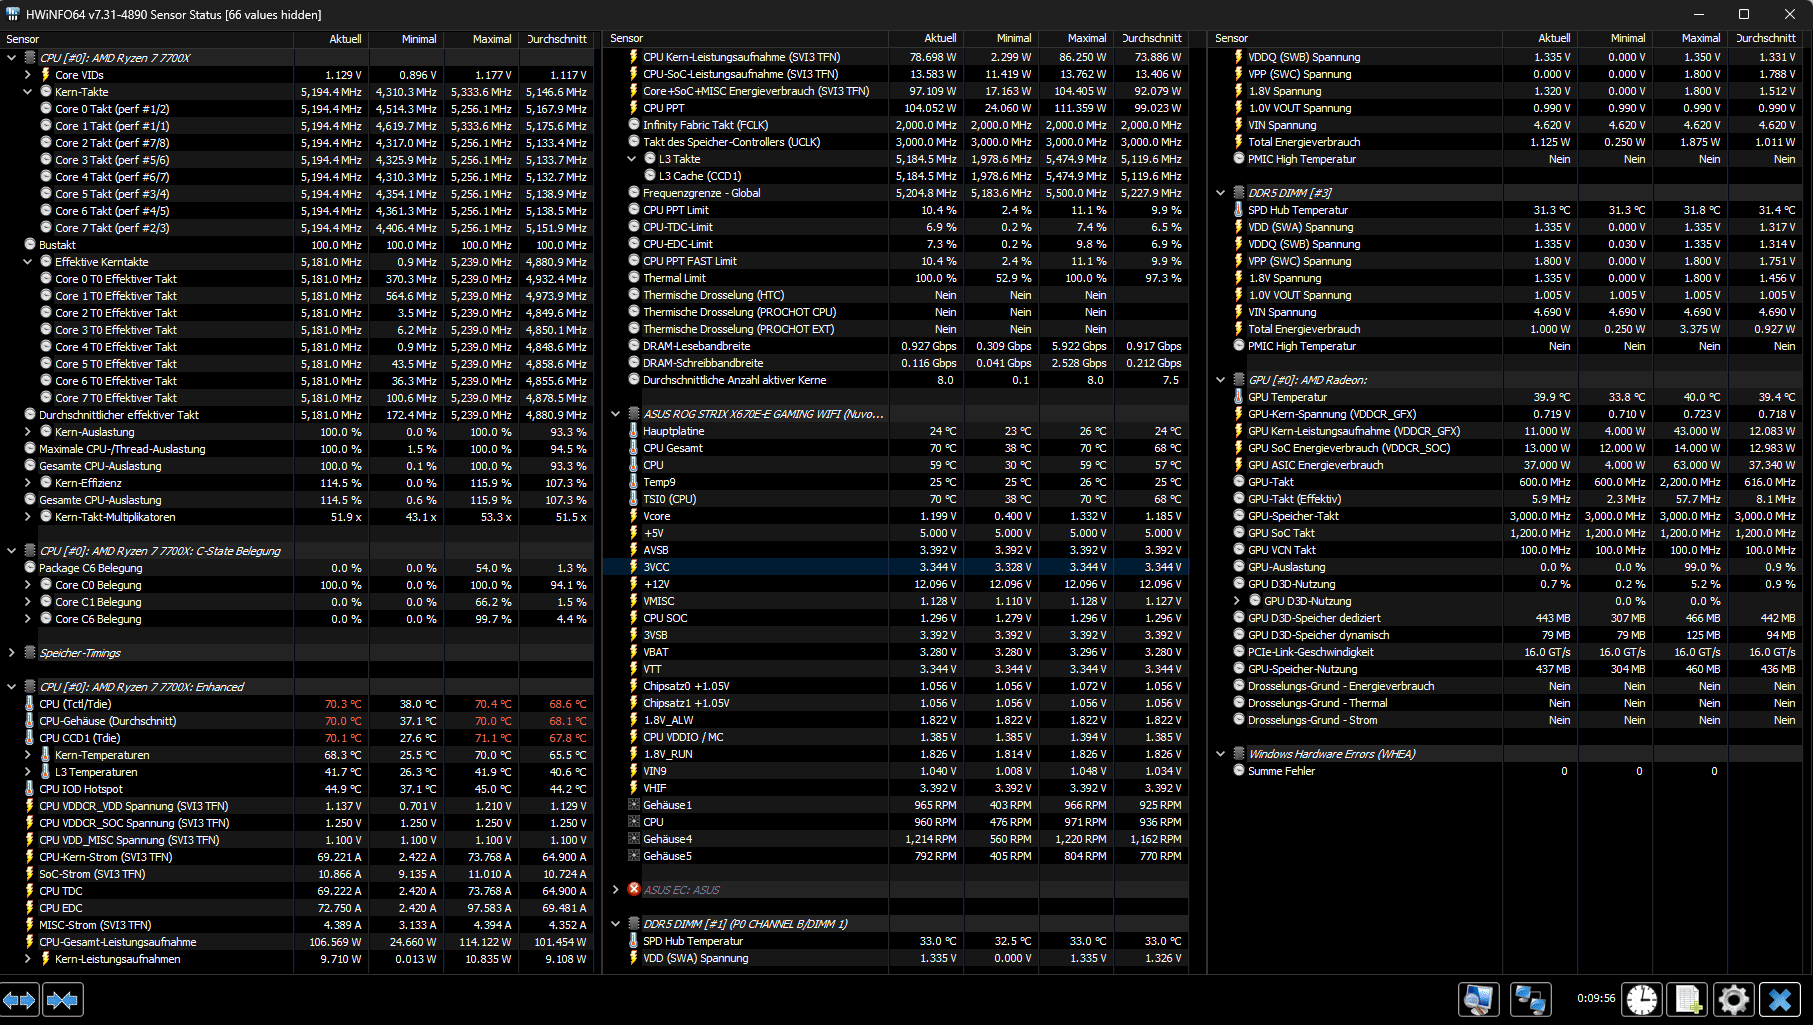This screenshot has width=1813, height=1025.
Task: Collapse the L3 Takte subtree
Action: coord(632,159)
